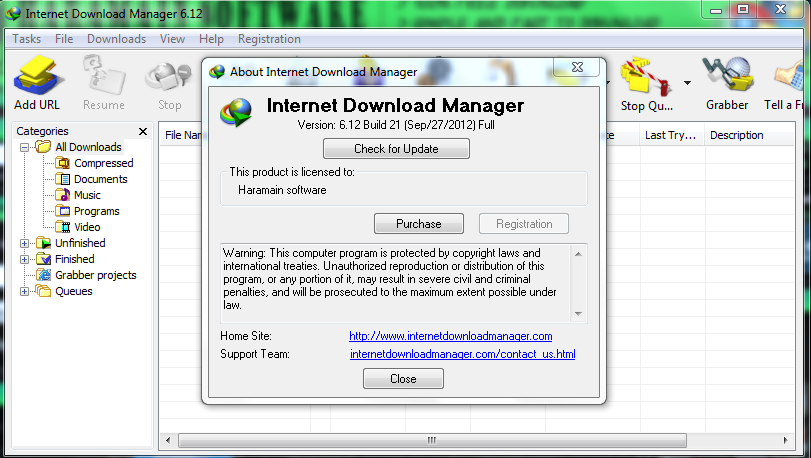Open the View menu
Image resolution: width=811 pixels, height=458 pixels.
tap(172, 39)
